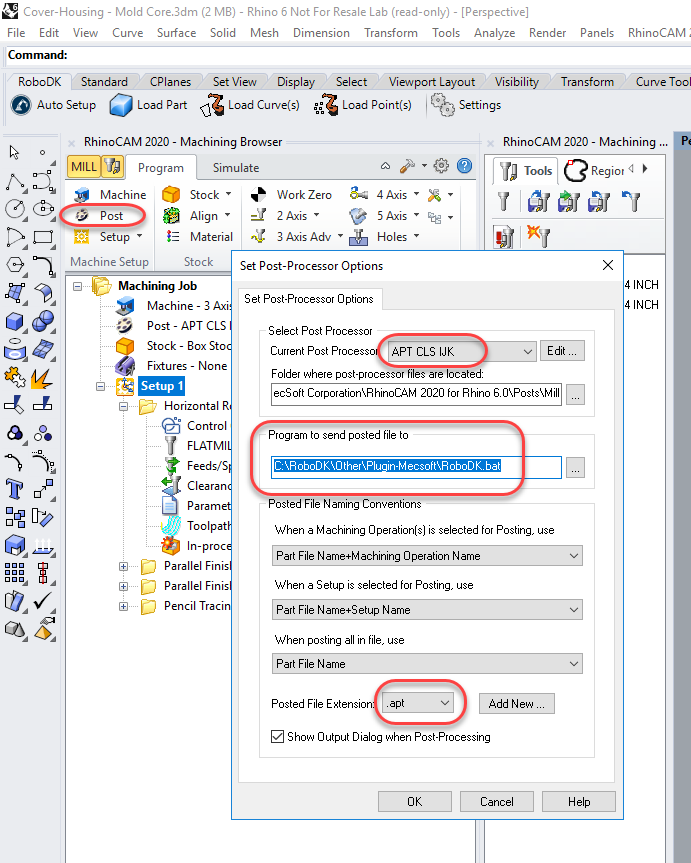The height and width of the screenshot is (863, 691).
Task: Click the Load Curve(s) icon
Action: 211,105
